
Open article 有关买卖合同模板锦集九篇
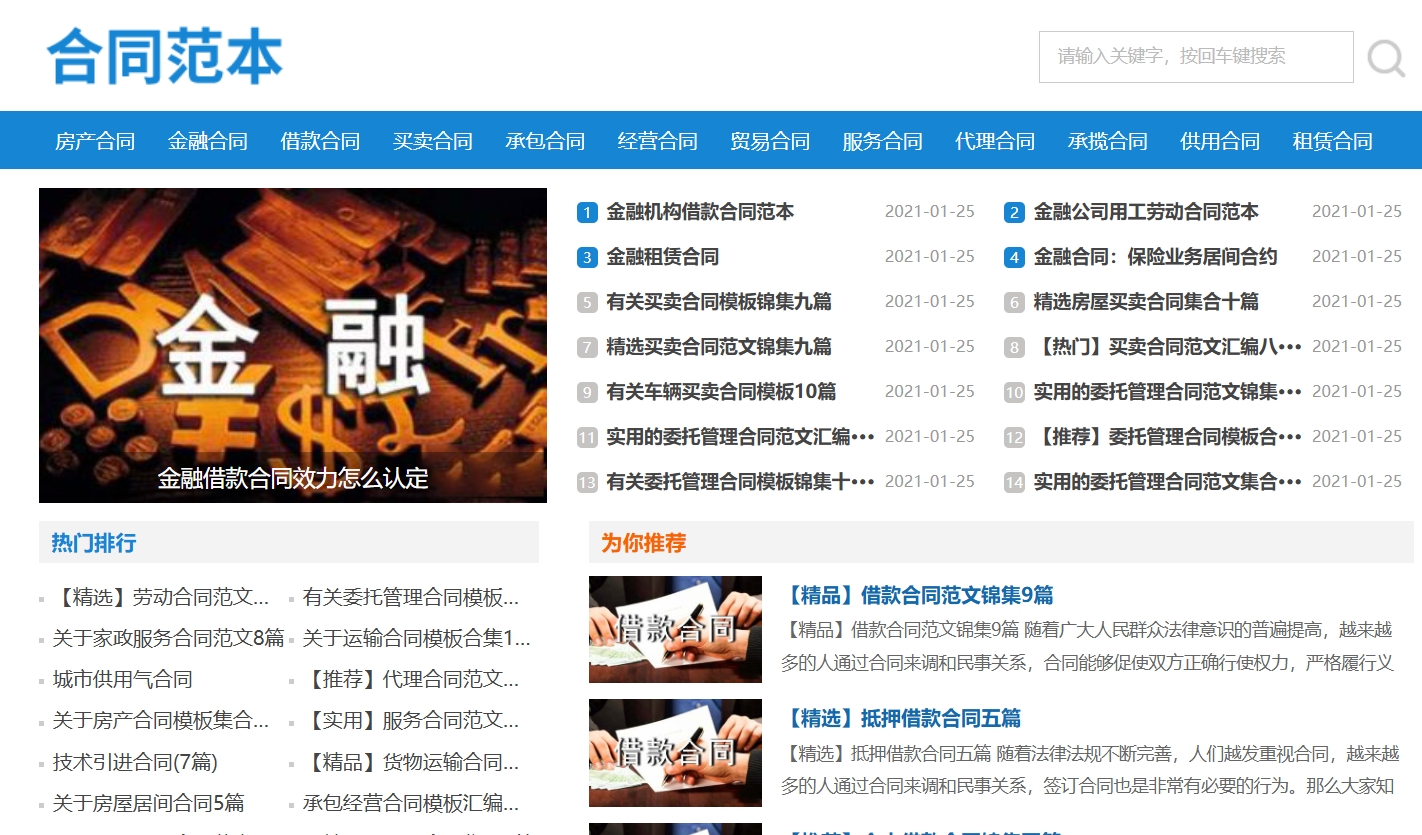pyautogui.click(x=719, y=302)
